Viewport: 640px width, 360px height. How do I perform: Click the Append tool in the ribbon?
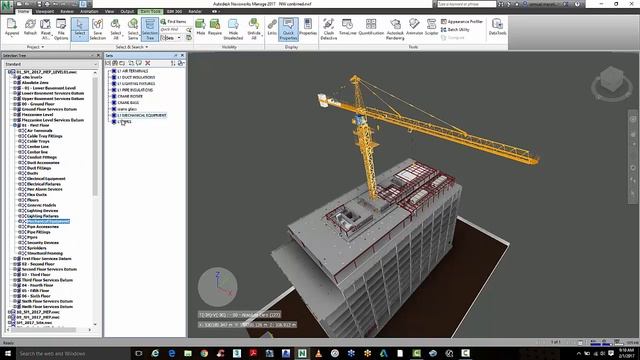tap(11, 28)
